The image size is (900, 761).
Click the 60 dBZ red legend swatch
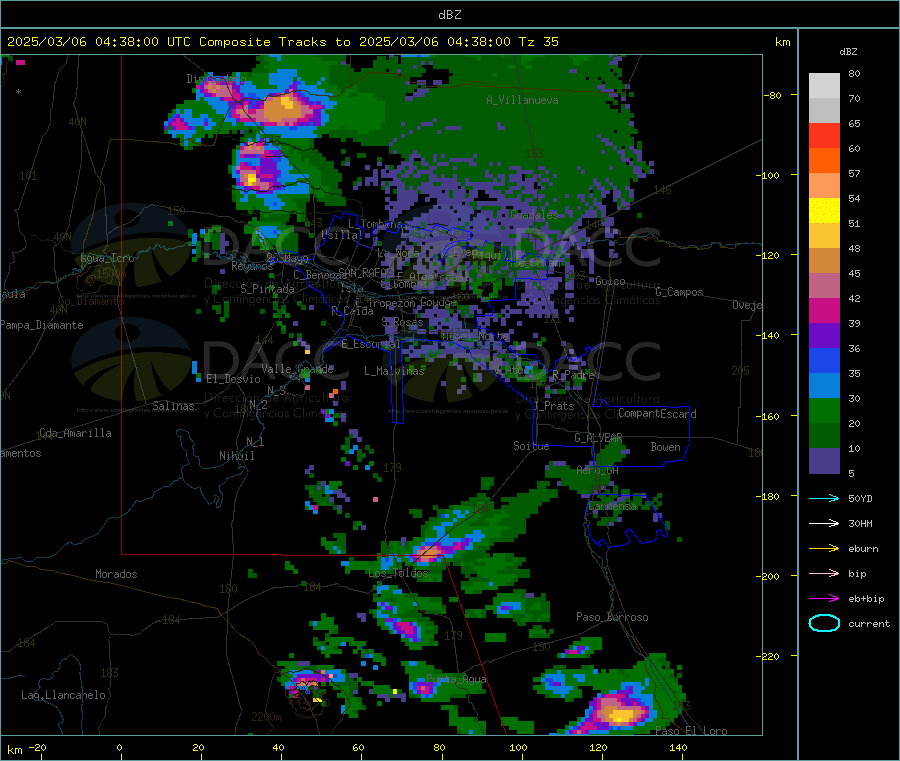tap(824, 135)
